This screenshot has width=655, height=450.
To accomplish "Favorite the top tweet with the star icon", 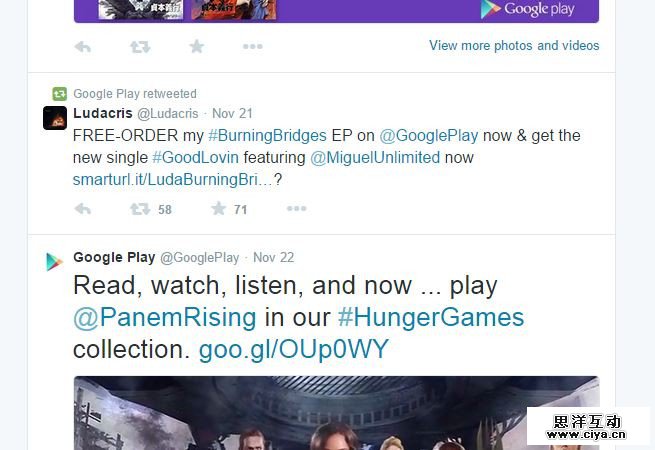I will coord(196,46).
